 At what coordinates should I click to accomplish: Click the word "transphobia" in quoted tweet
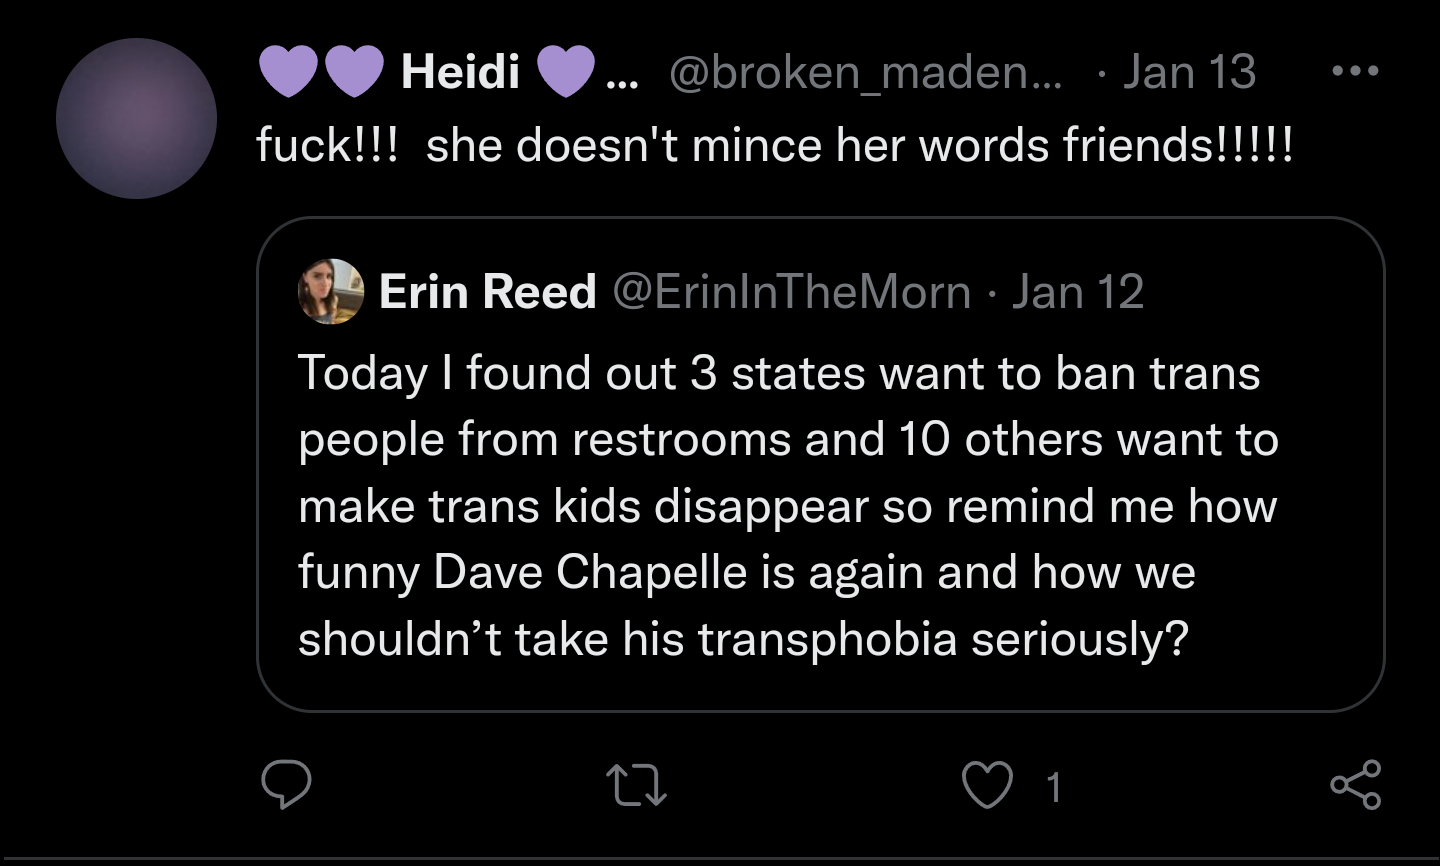[x=827, y=639]
